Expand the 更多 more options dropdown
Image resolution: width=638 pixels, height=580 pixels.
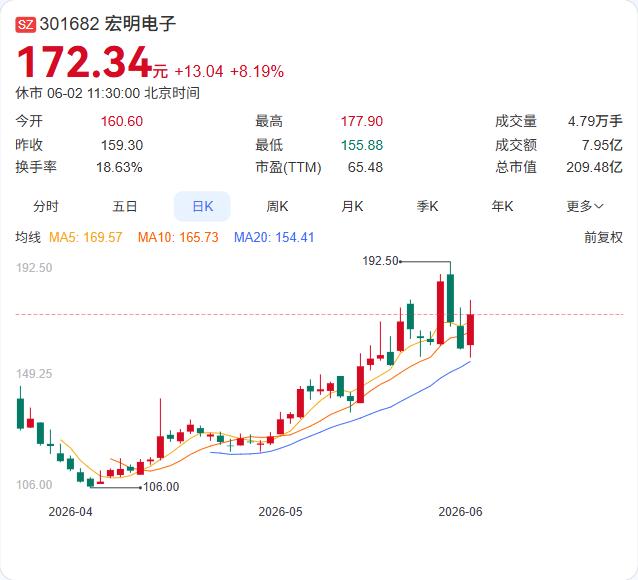585,206
